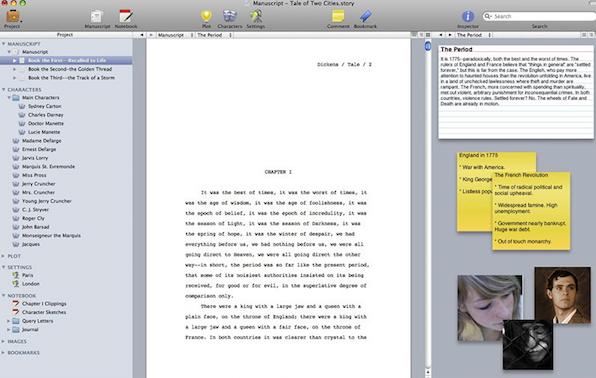
Task: Open the London setting
Action: pyautogui.click(x=31, y=284)
